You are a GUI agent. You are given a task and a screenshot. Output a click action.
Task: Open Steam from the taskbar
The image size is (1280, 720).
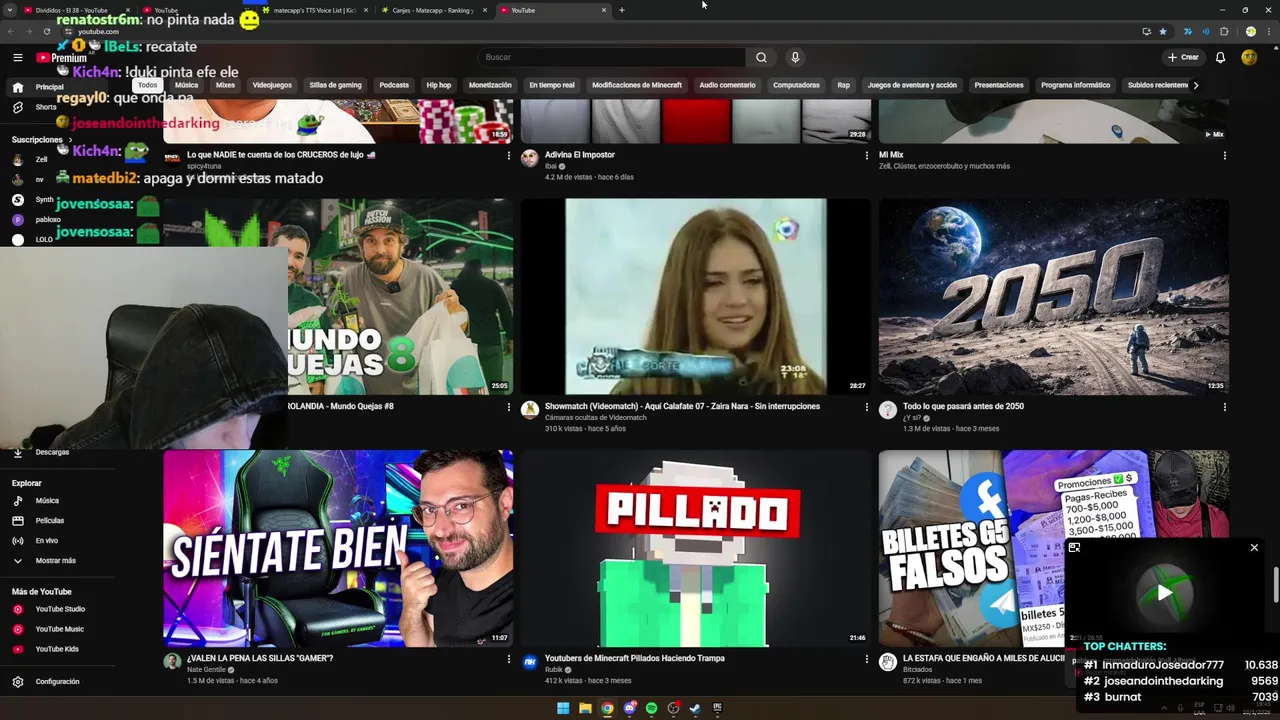tap(695, 708)
